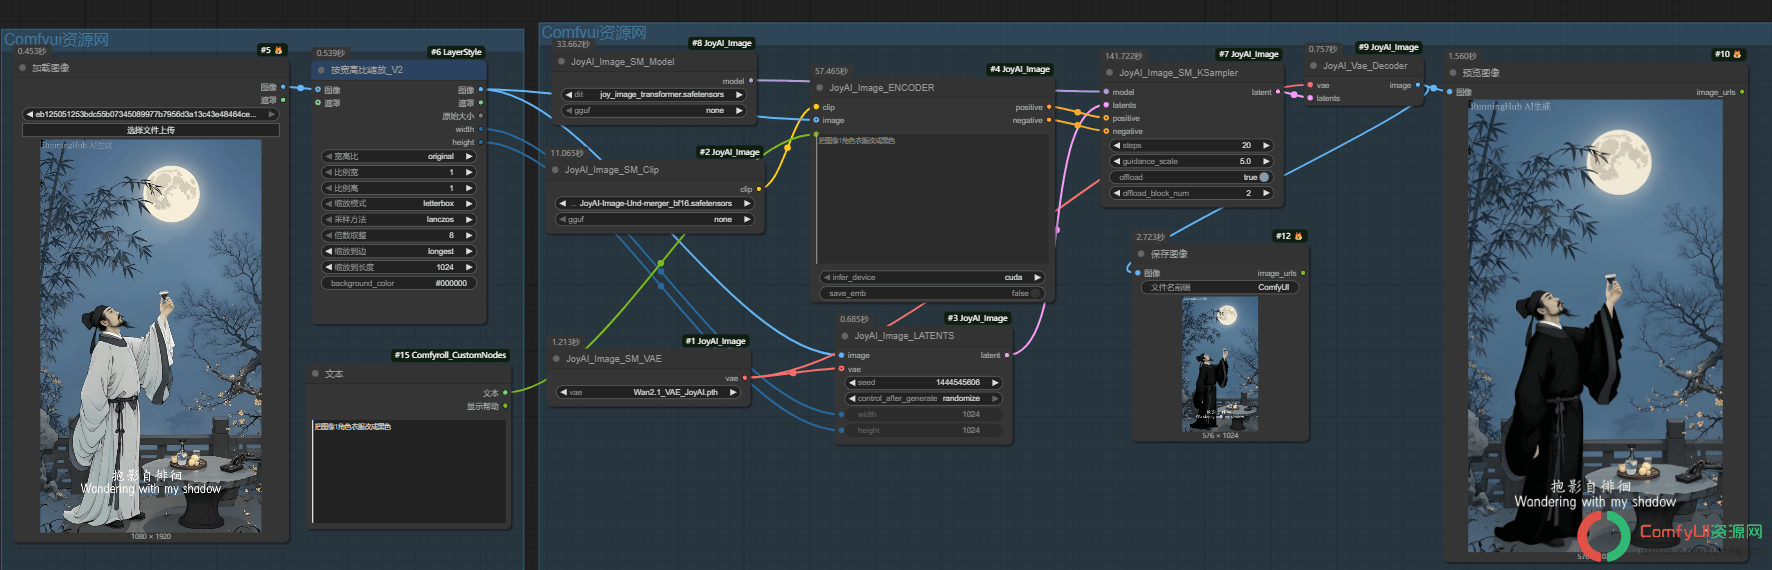This screenshot has height=570, width=1772.
Task: Click the #7 JoyAI_Image badge on KSampler
Action: [x=1249, y=54]
